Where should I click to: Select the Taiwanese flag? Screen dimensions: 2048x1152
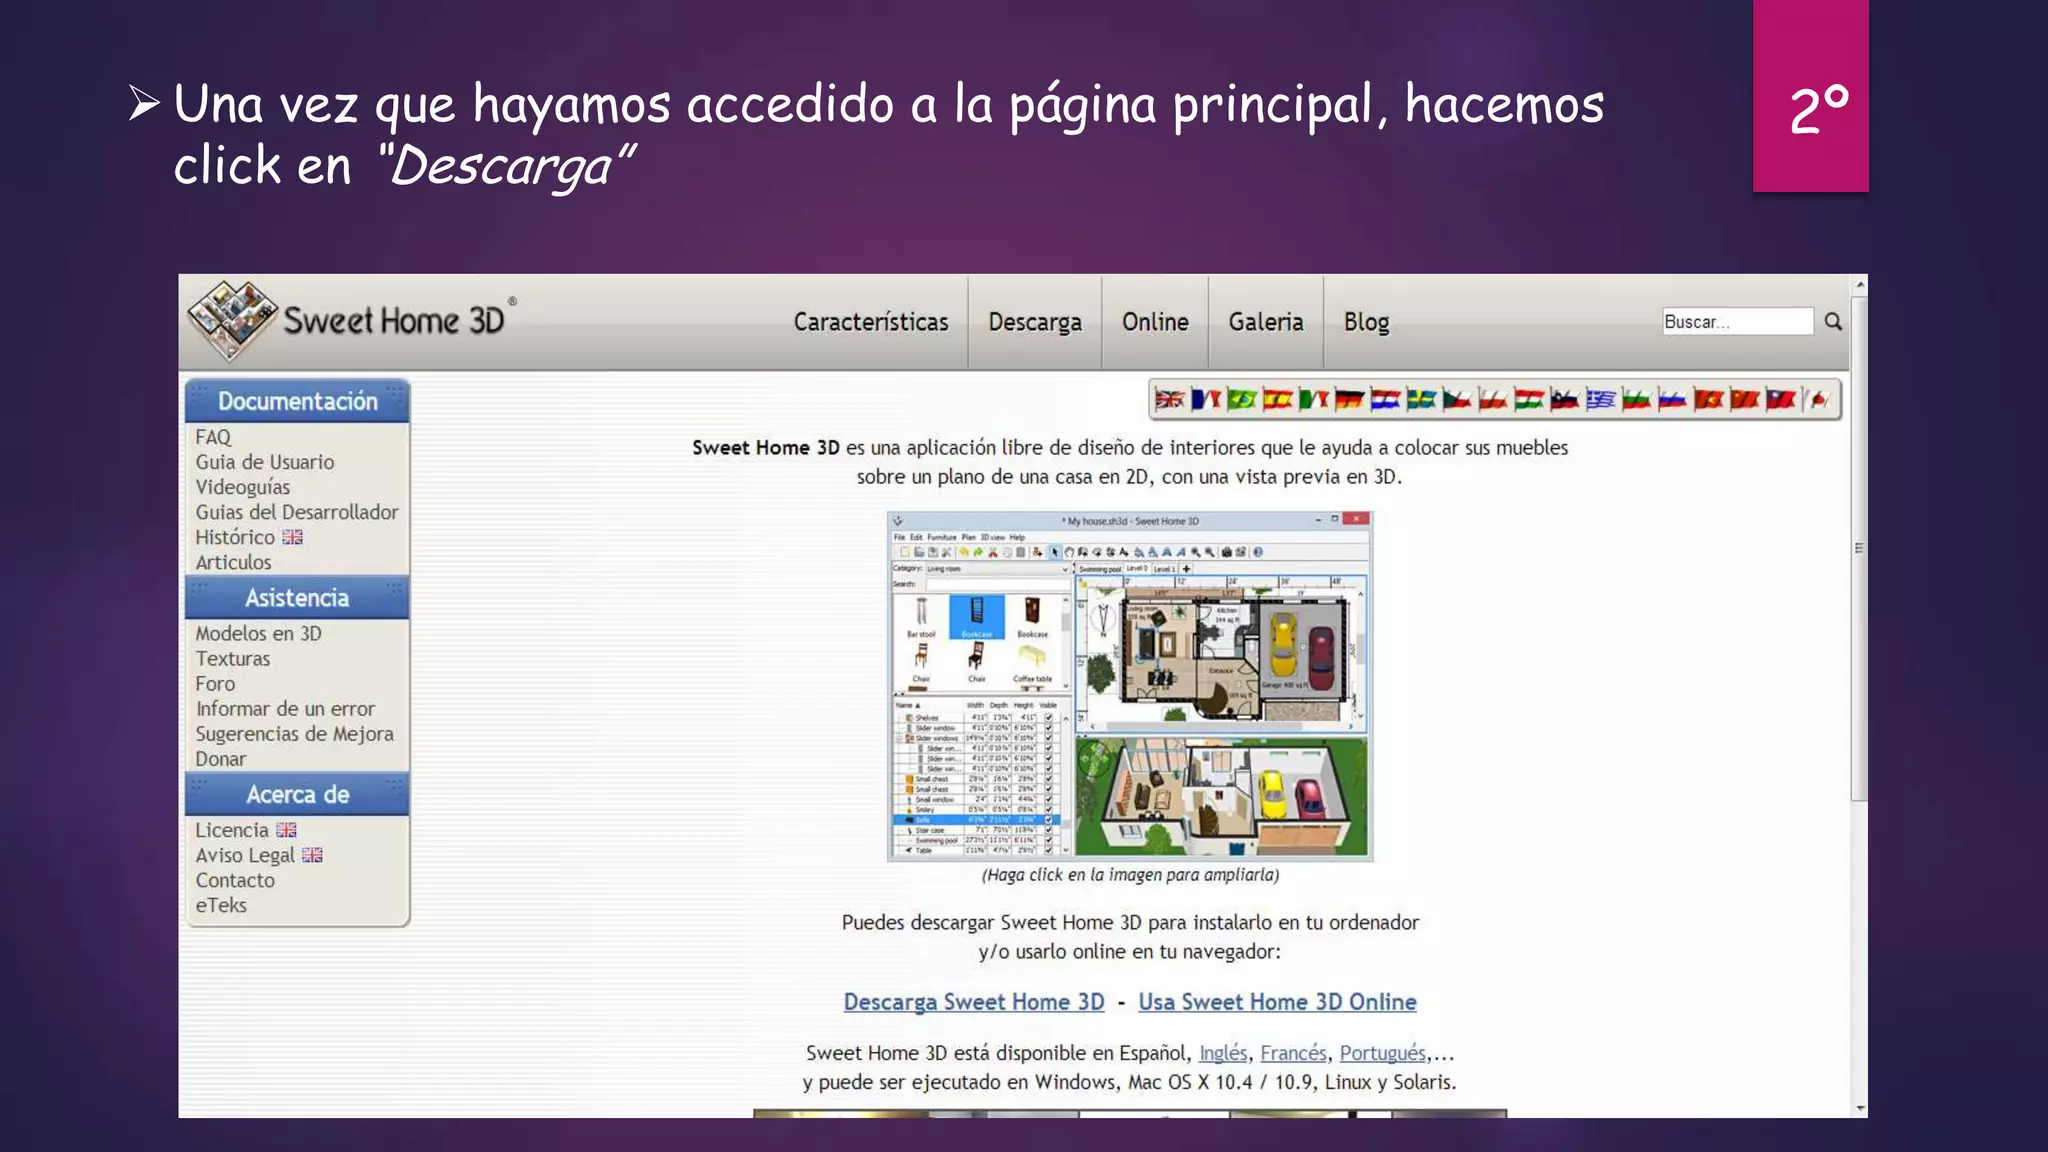click(1781, 400)
